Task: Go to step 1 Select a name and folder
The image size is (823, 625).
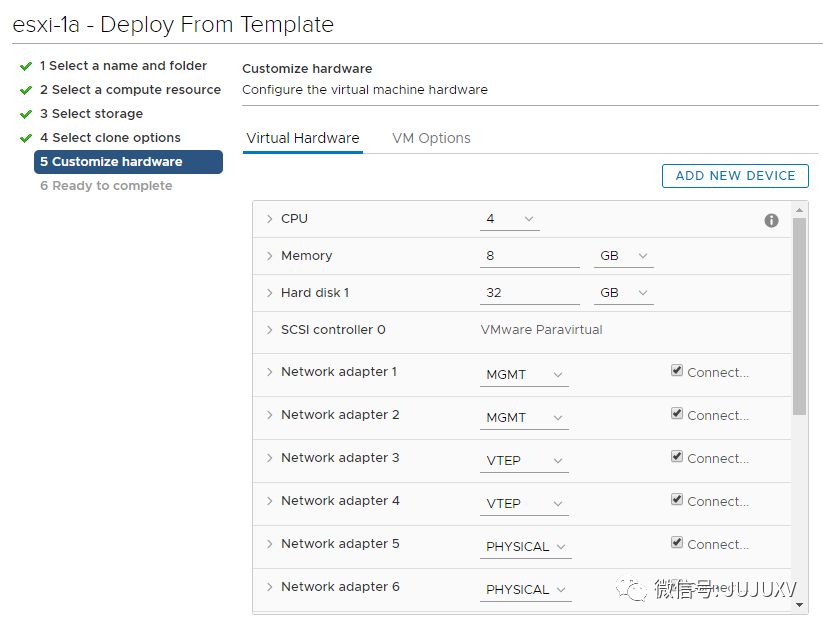Action: (x=123, y=66)
